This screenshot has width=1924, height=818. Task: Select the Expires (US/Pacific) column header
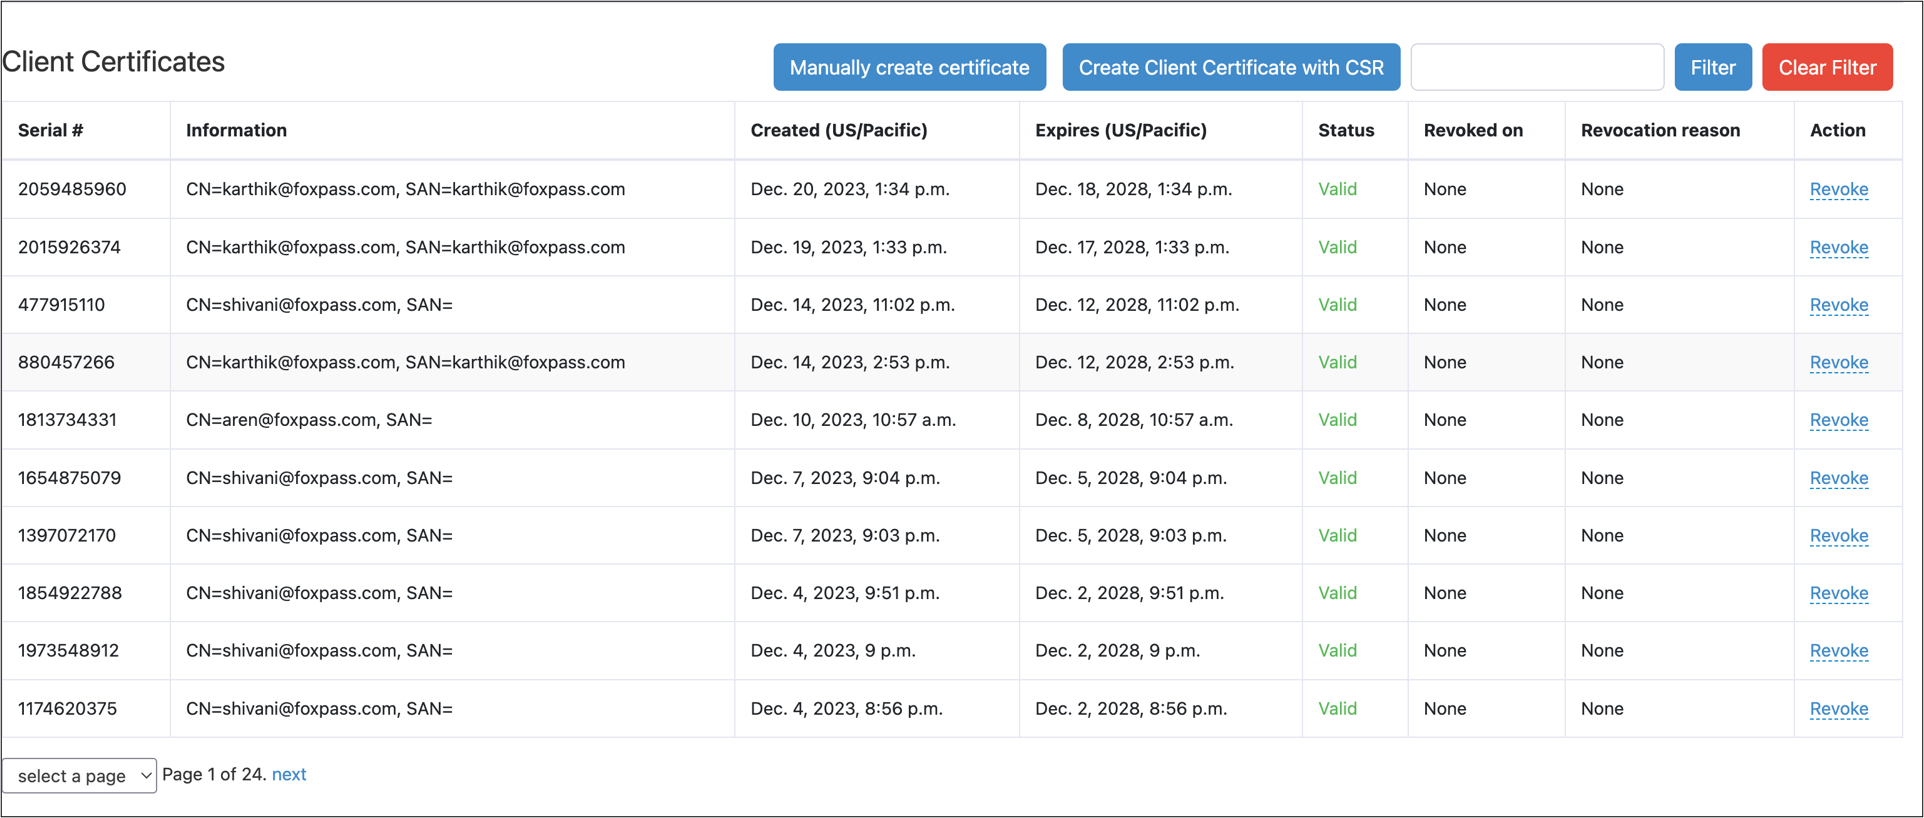point(1120,130)
